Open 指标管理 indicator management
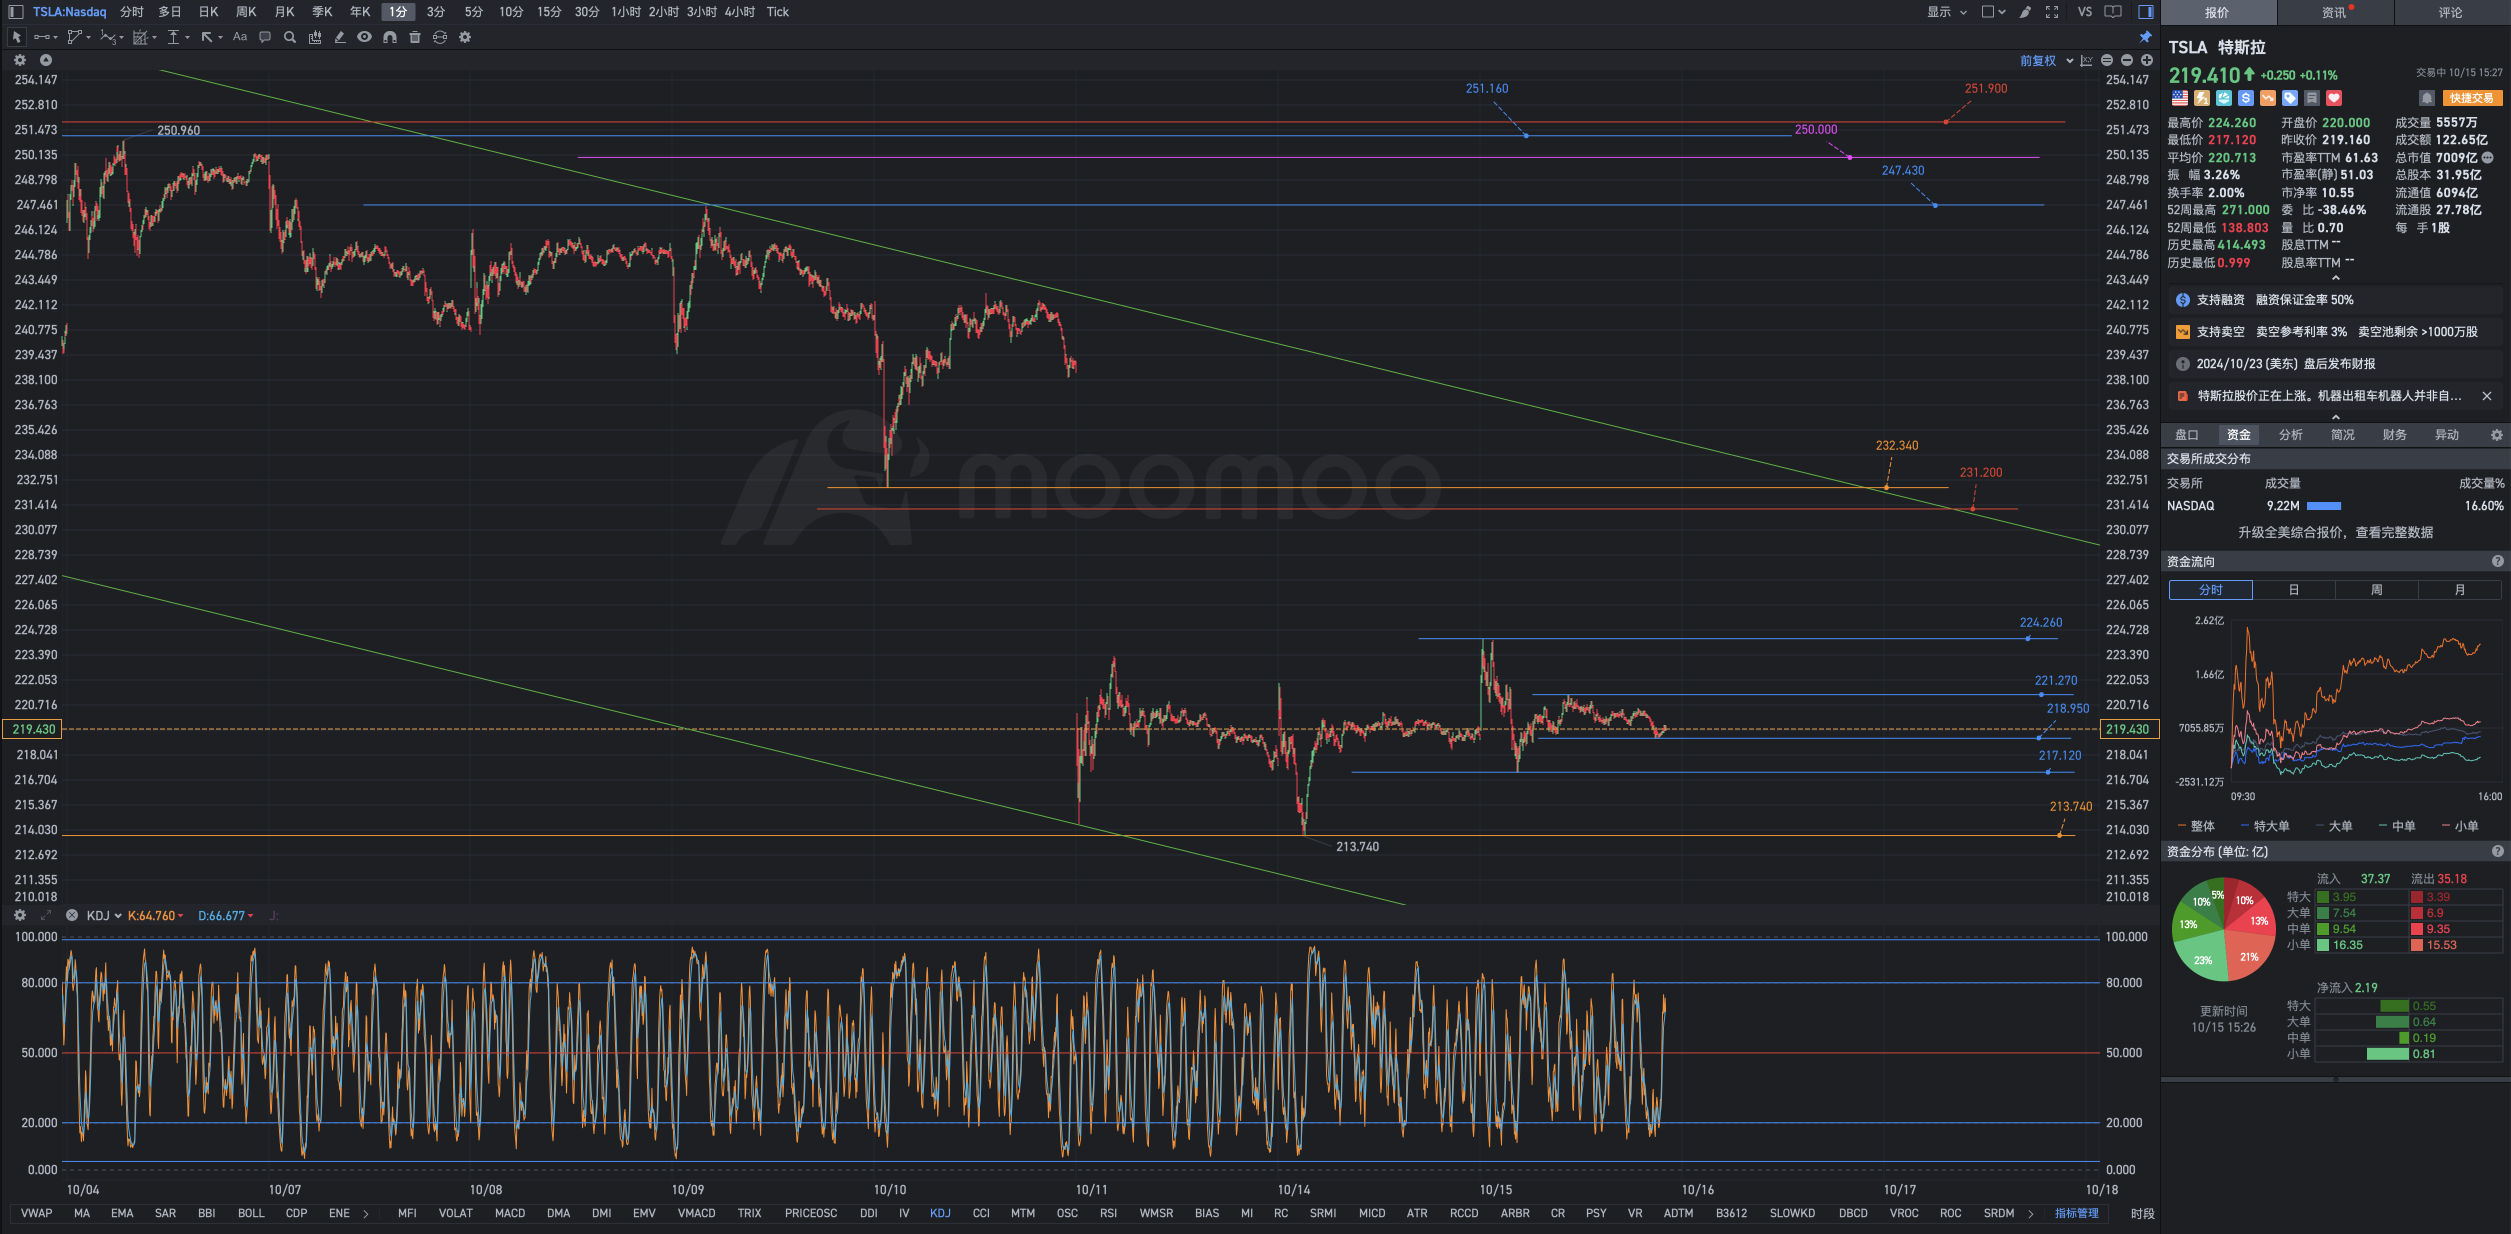Screen dimensions: 2511x1234 pyautogui.click(x=2077, y=1213)
